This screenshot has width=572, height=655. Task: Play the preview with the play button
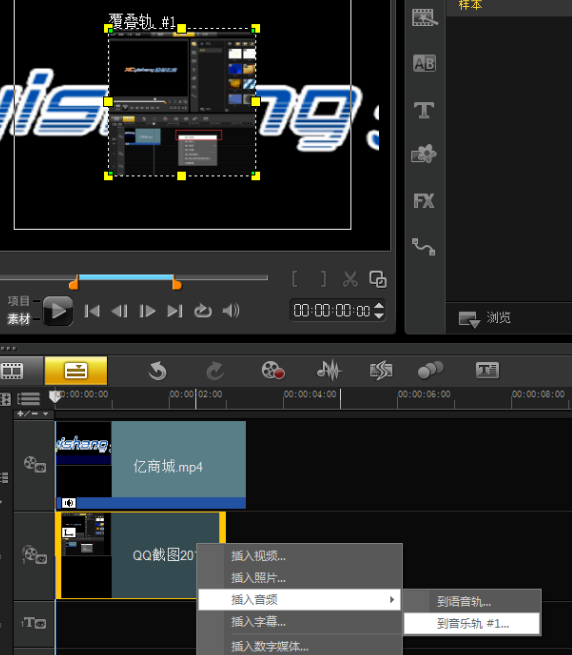[58, 311]
